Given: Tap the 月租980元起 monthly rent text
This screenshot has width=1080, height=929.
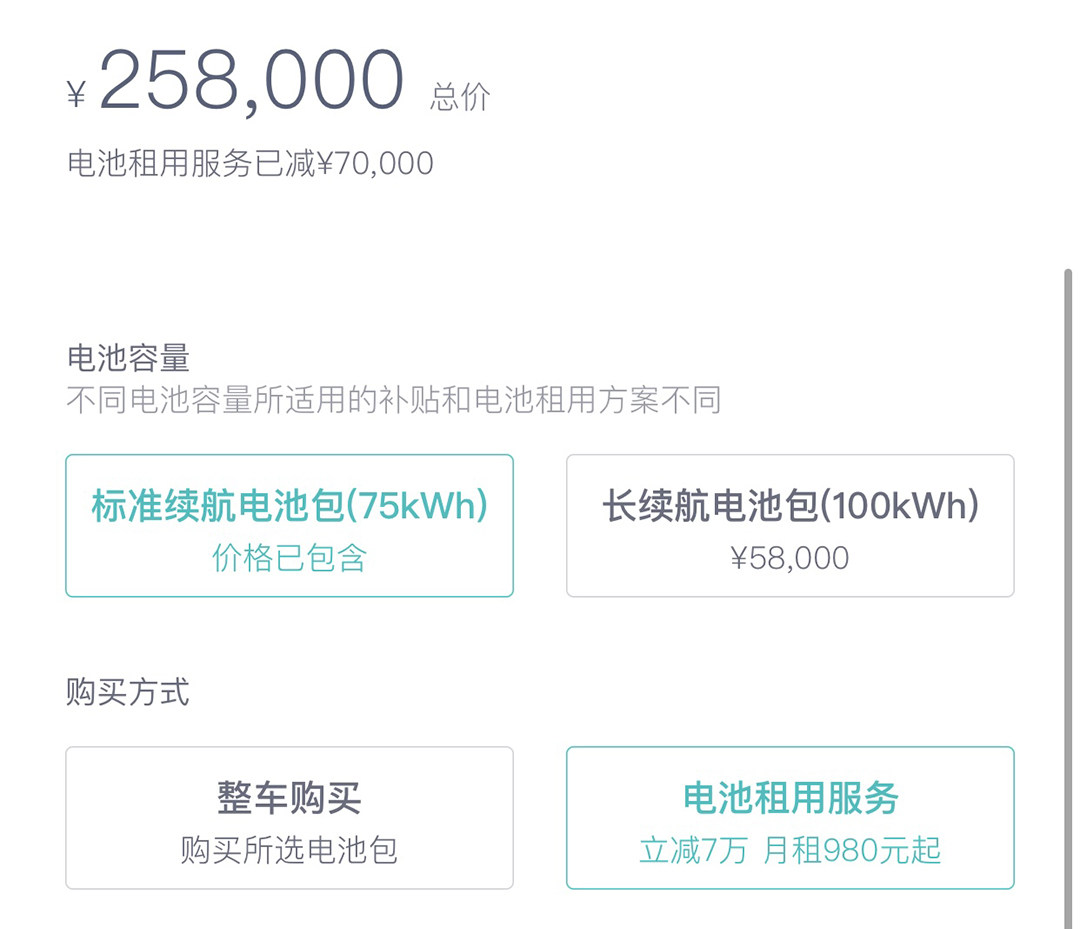Looking at the screenshot, I should click(x=852, y=850).
